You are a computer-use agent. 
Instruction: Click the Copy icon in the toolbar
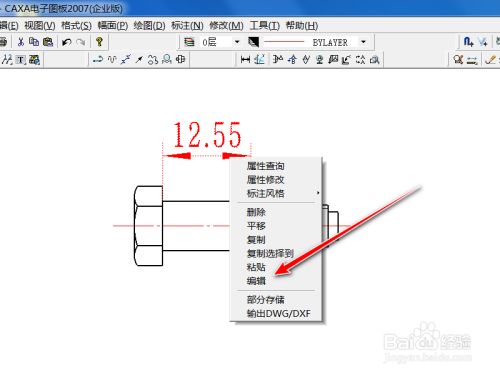coord(34,42)
